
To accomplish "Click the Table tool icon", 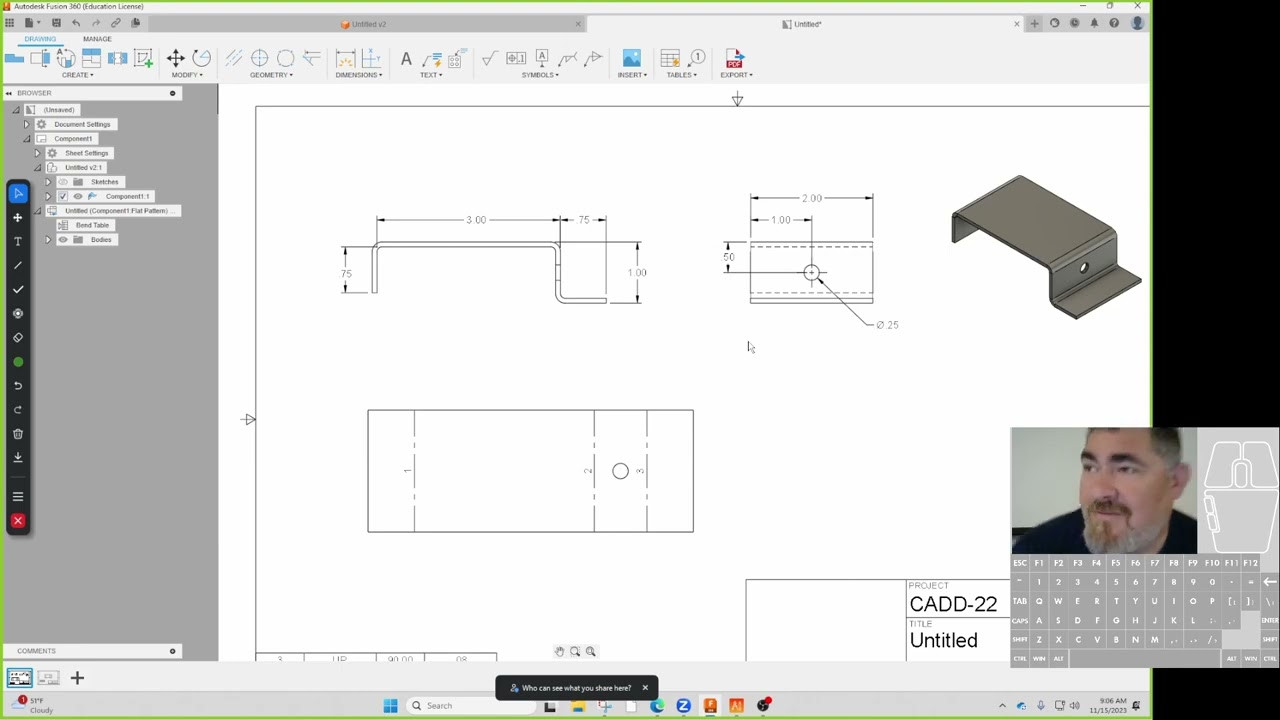I will point(671,59).
